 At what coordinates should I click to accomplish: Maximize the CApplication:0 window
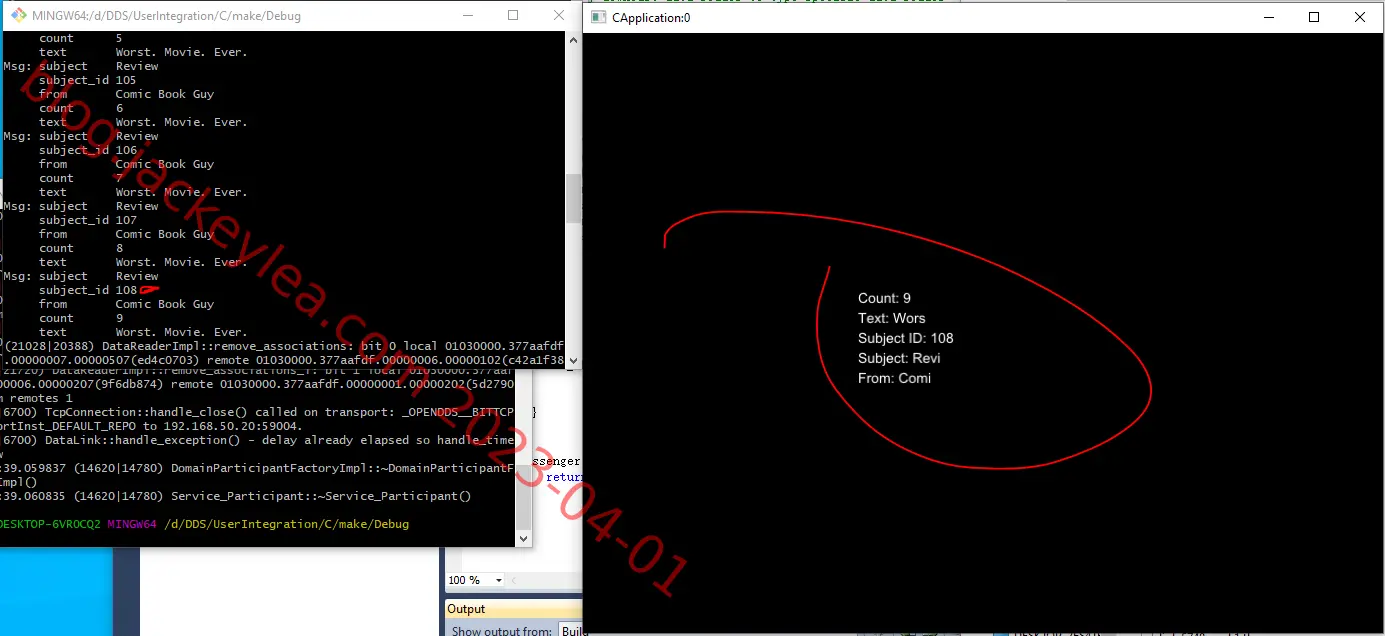pos(1314,17)
